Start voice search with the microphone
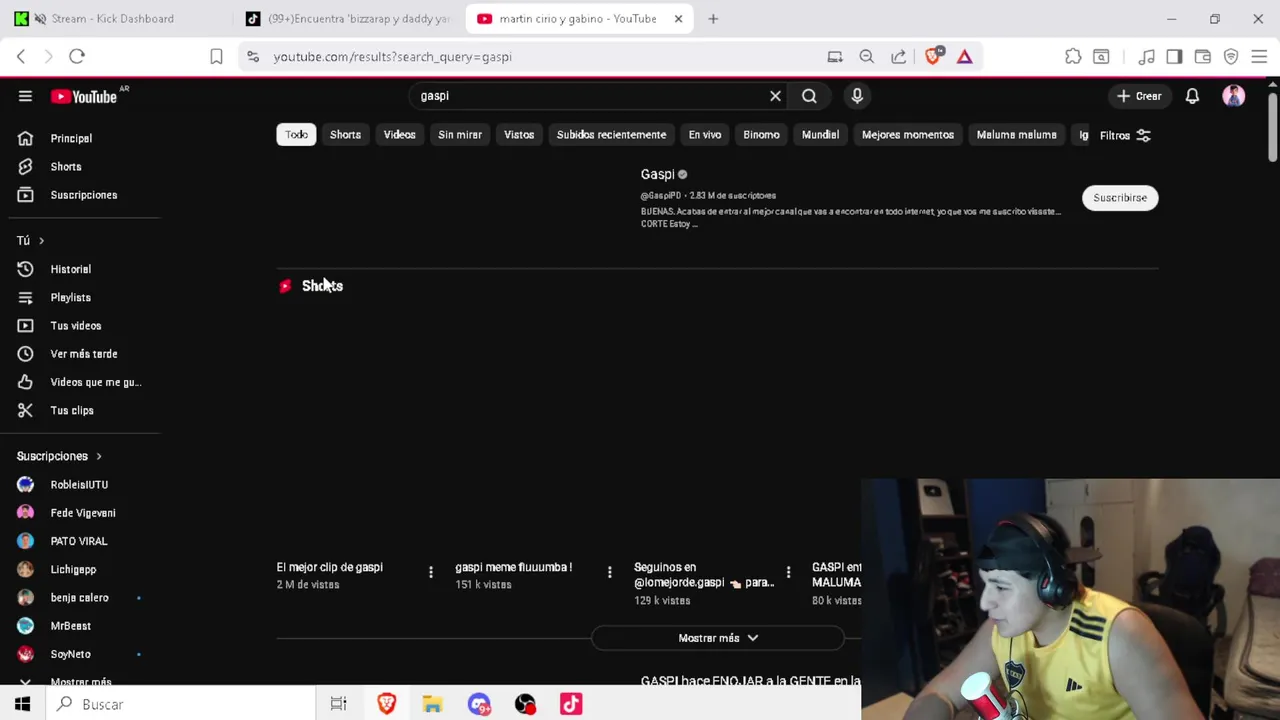Image resolution: width=1280 pixels, height=720 pixels. [x=857, y=96]
